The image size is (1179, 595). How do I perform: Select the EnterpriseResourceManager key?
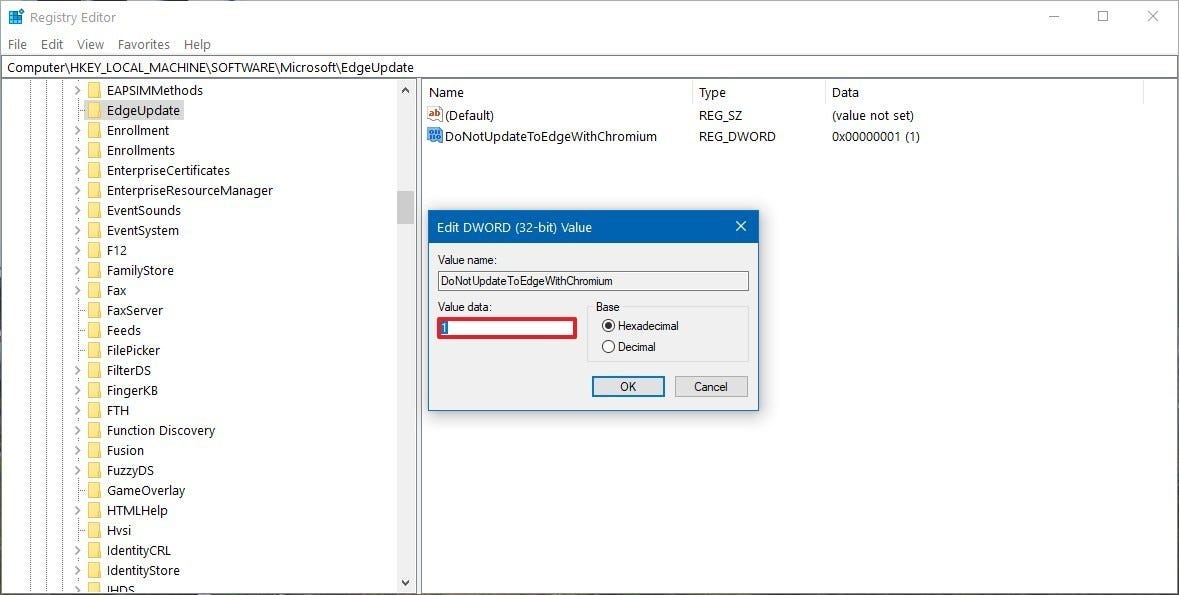(189, 190)
